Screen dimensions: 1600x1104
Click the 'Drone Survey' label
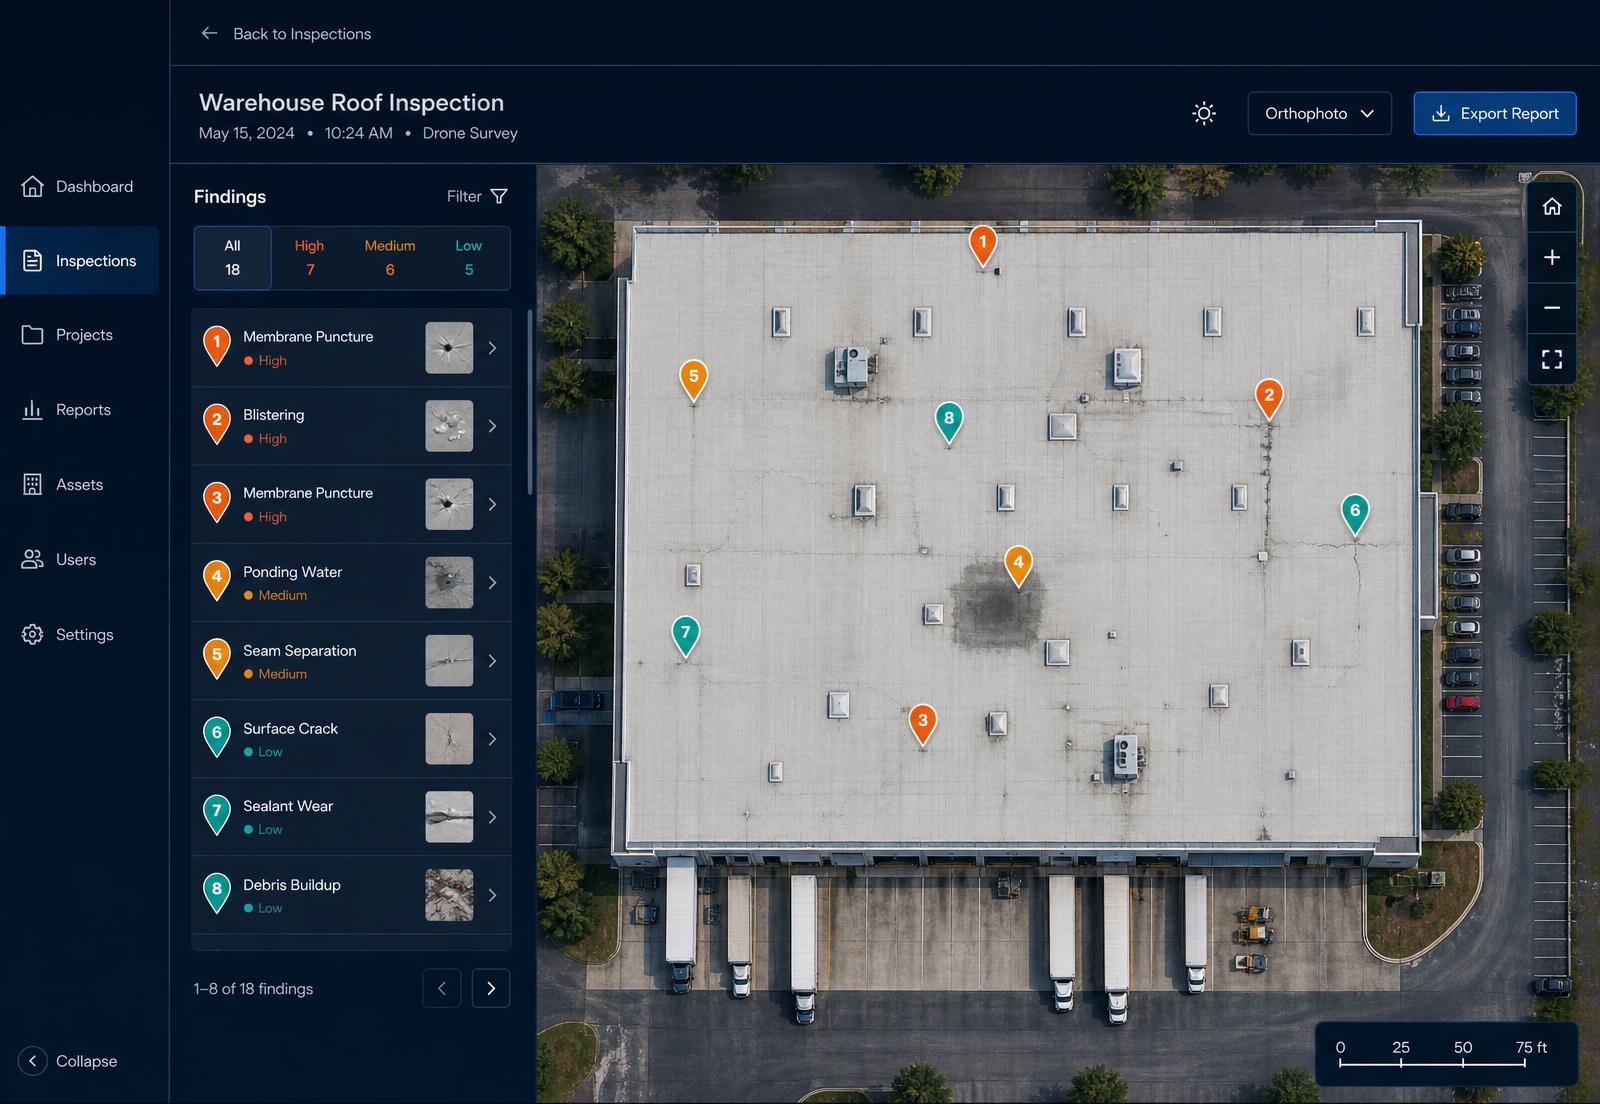470,133
